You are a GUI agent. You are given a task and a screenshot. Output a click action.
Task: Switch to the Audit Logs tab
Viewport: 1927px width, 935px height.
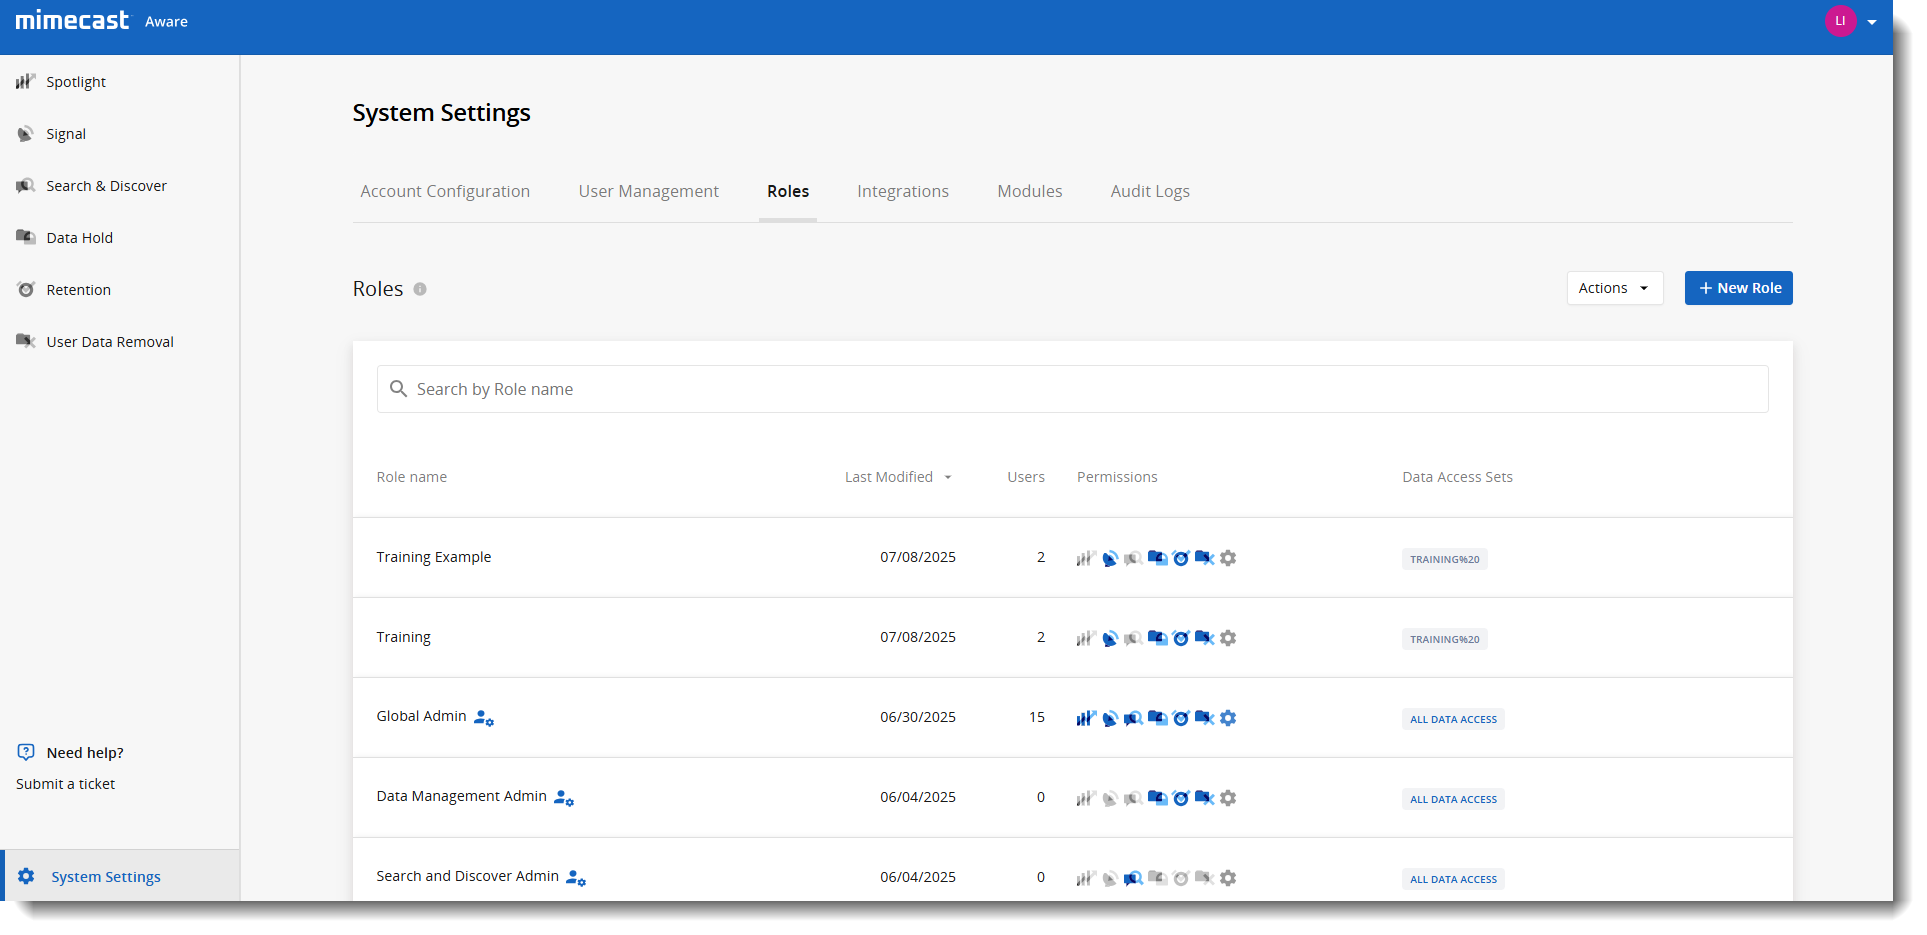tap(1149, 191)
